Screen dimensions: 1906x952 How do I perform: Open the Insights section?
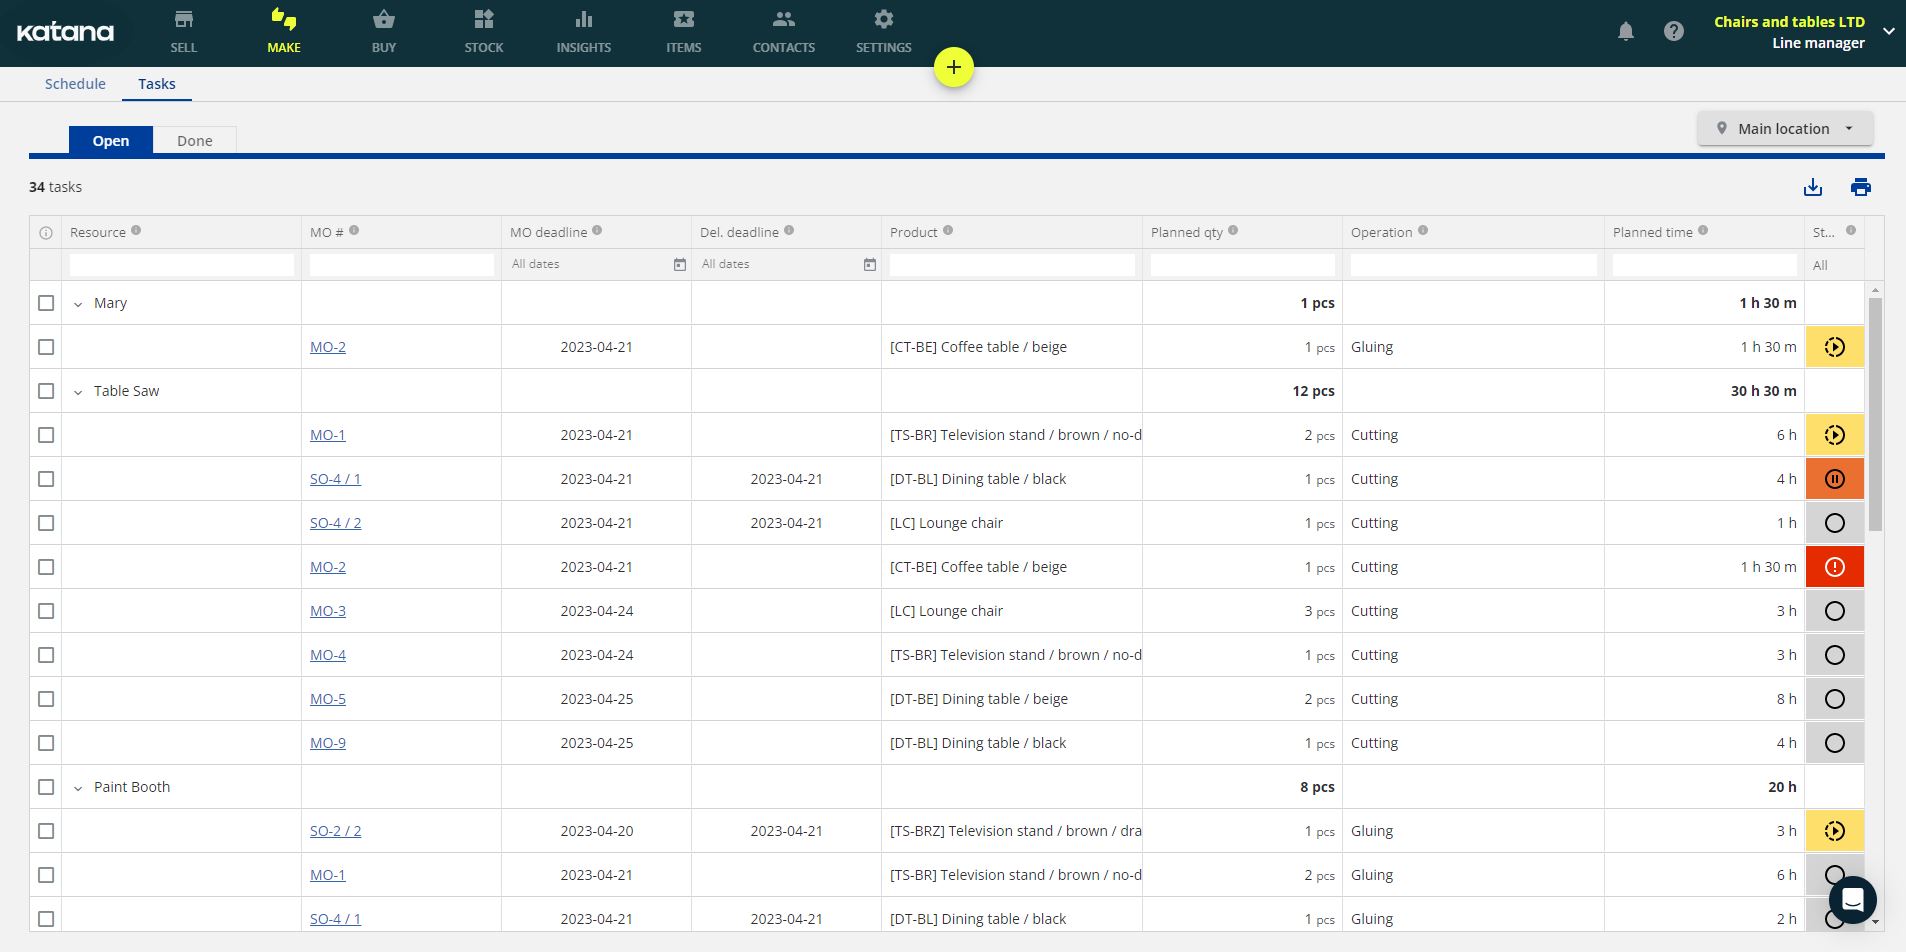coord(584,32)
